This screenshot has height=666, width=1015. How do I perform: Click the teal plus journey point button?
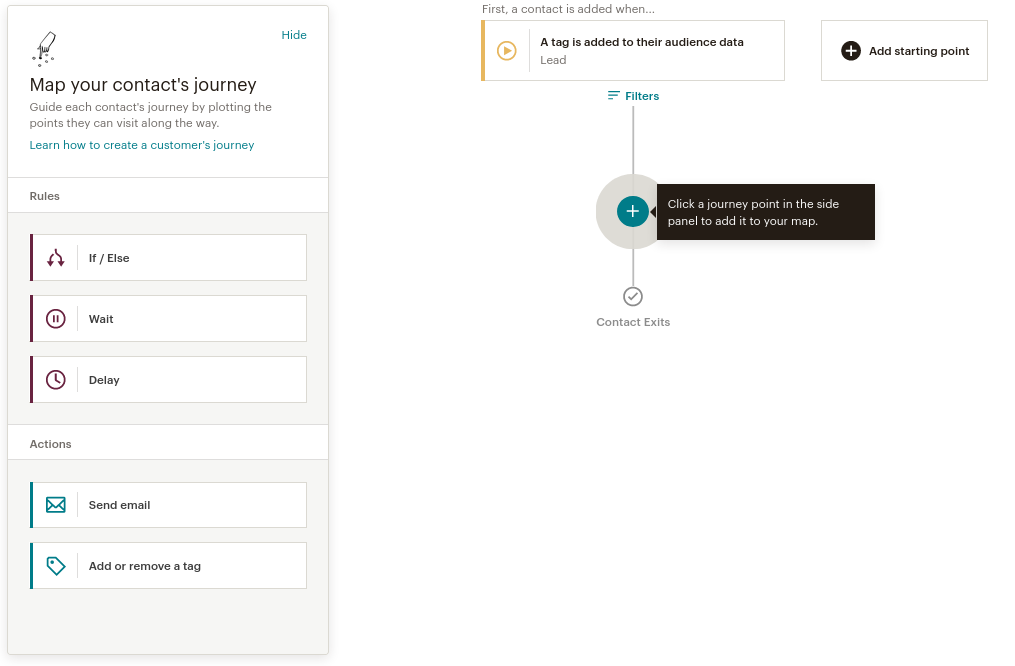pyautogui.click(x=632, y=212)
